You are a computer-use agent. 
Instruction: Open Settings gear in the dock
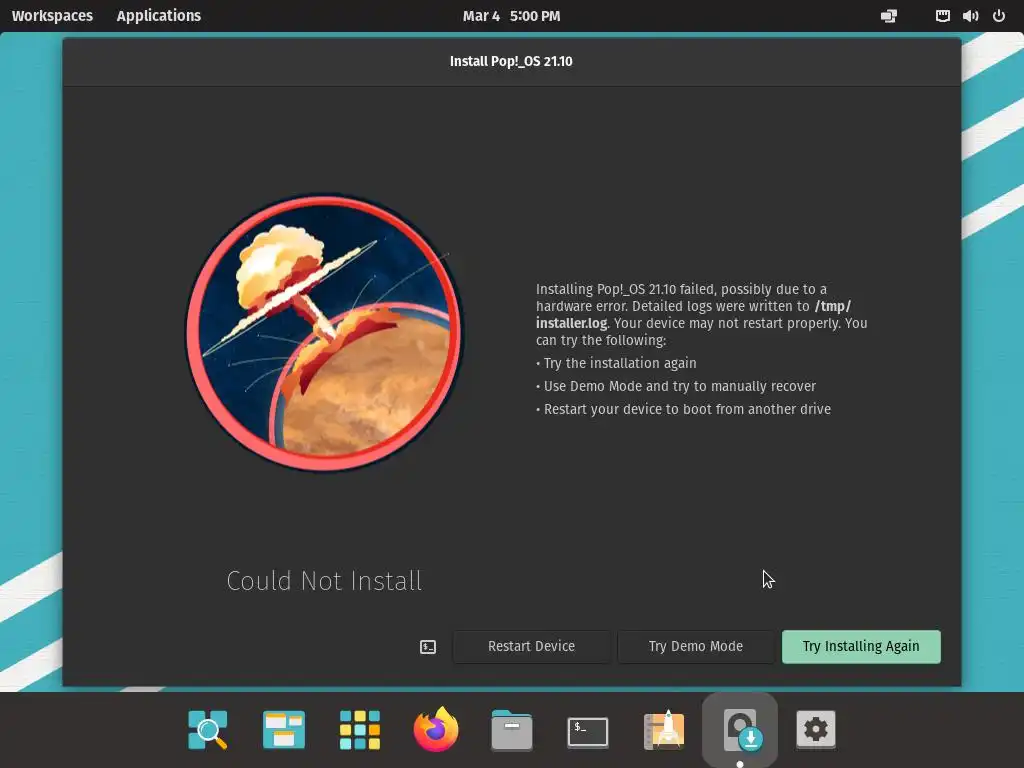tap(816, 729)
